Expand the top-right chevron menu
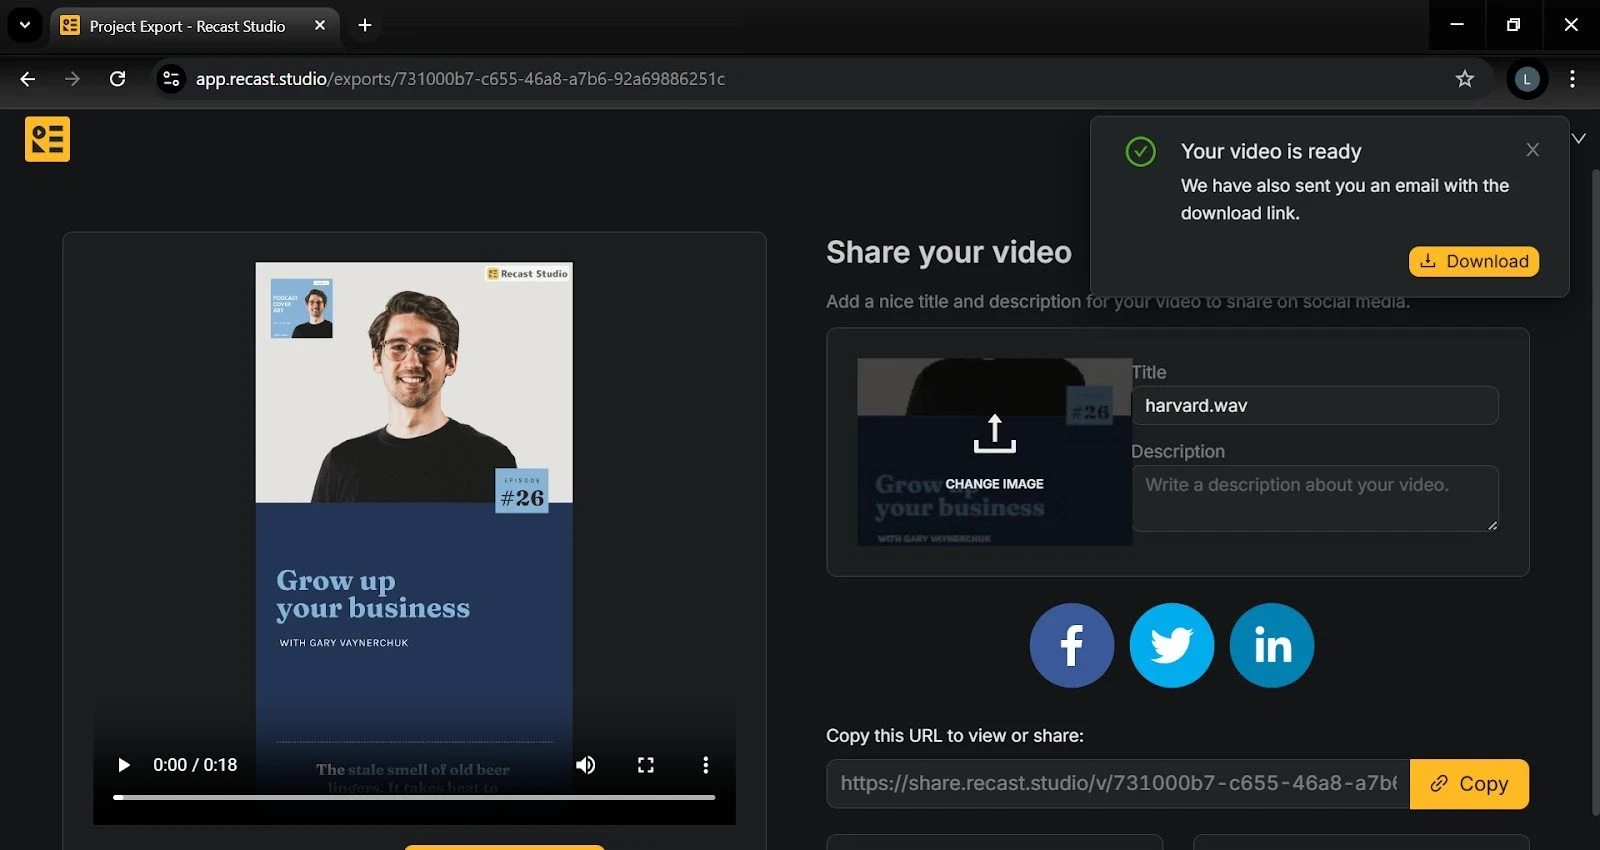The width and height of the screenshot is (1600, 850). tap(1579, 138)
